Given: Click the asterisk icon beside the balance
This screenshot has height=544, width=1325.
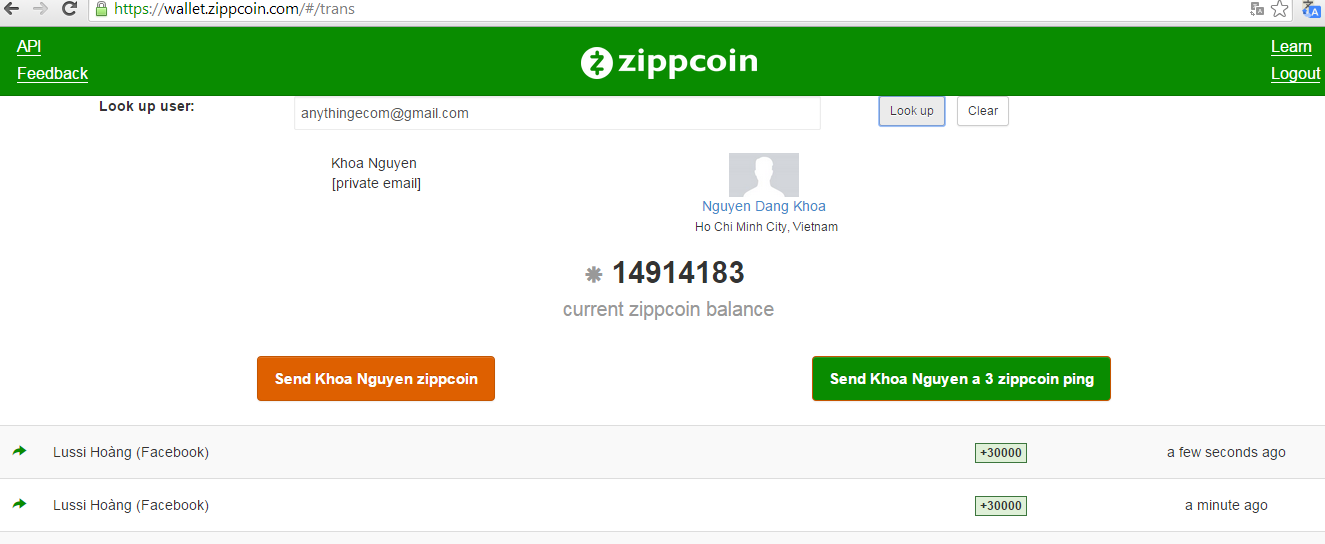Looking at the screenshot, I should [x=593, y=274].
